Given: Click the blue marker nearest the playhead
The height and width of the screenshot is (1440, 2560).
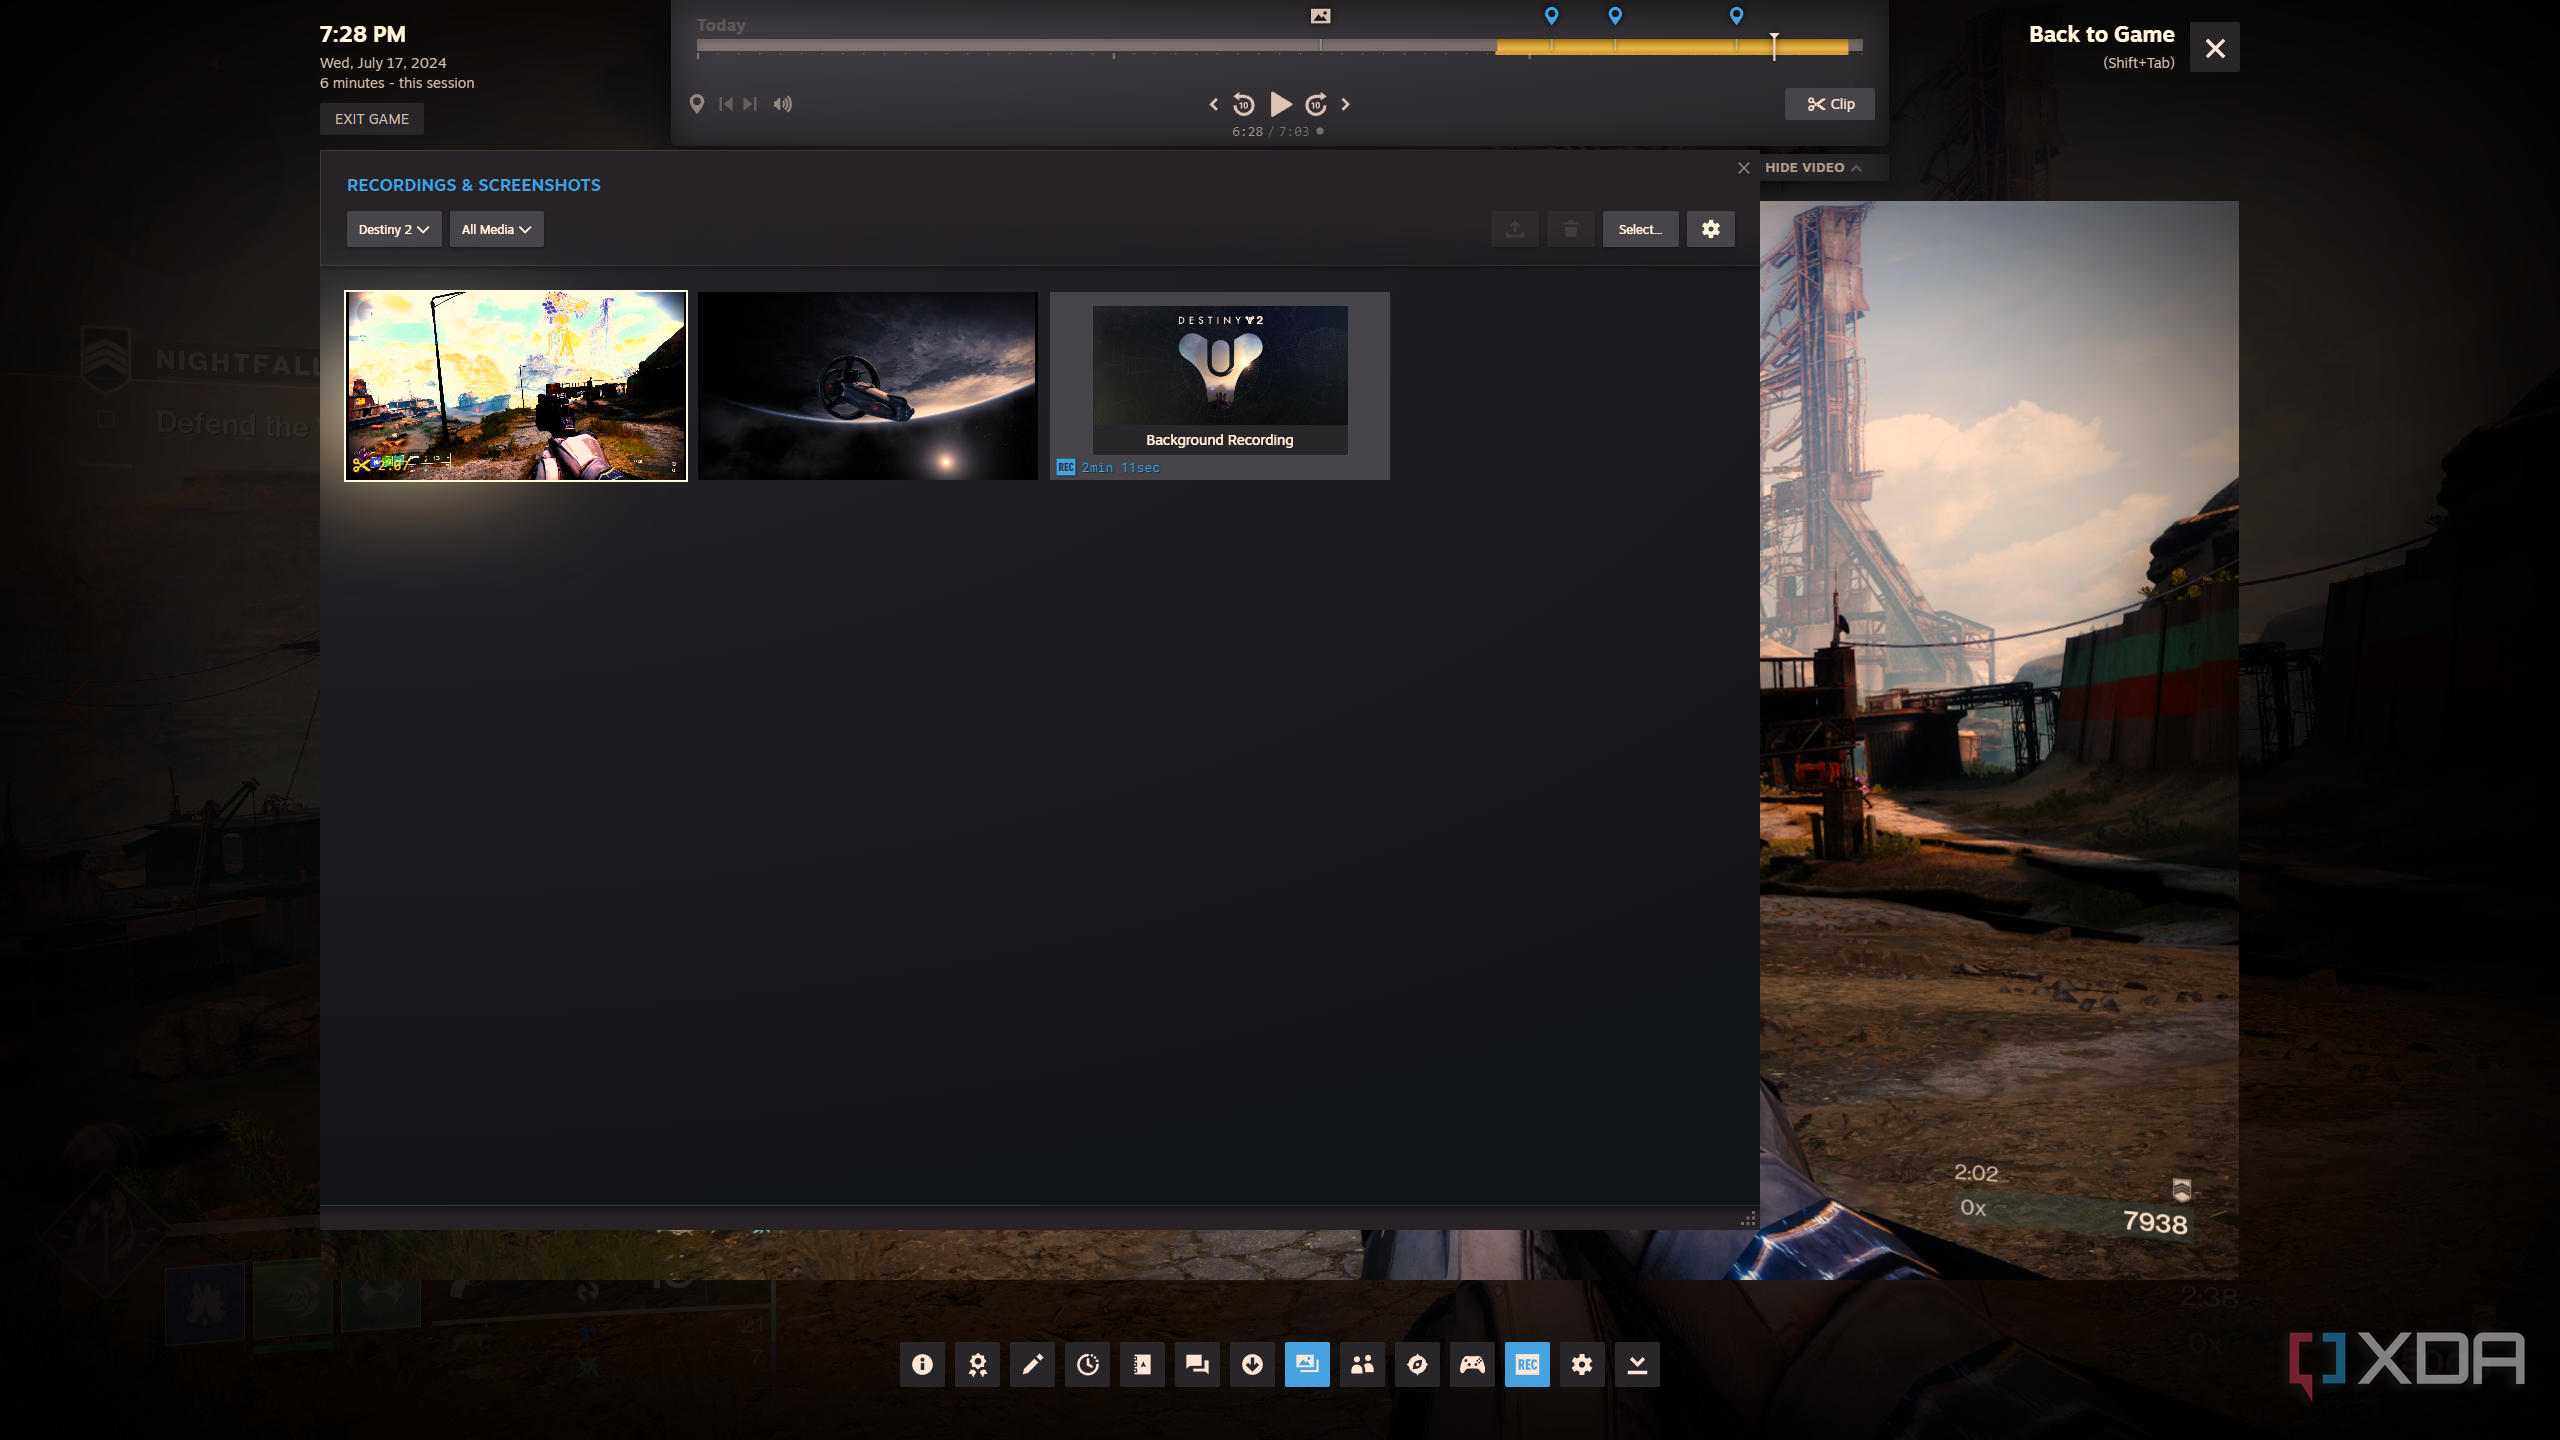Looking at the screenshot, I should point(1736,16).
